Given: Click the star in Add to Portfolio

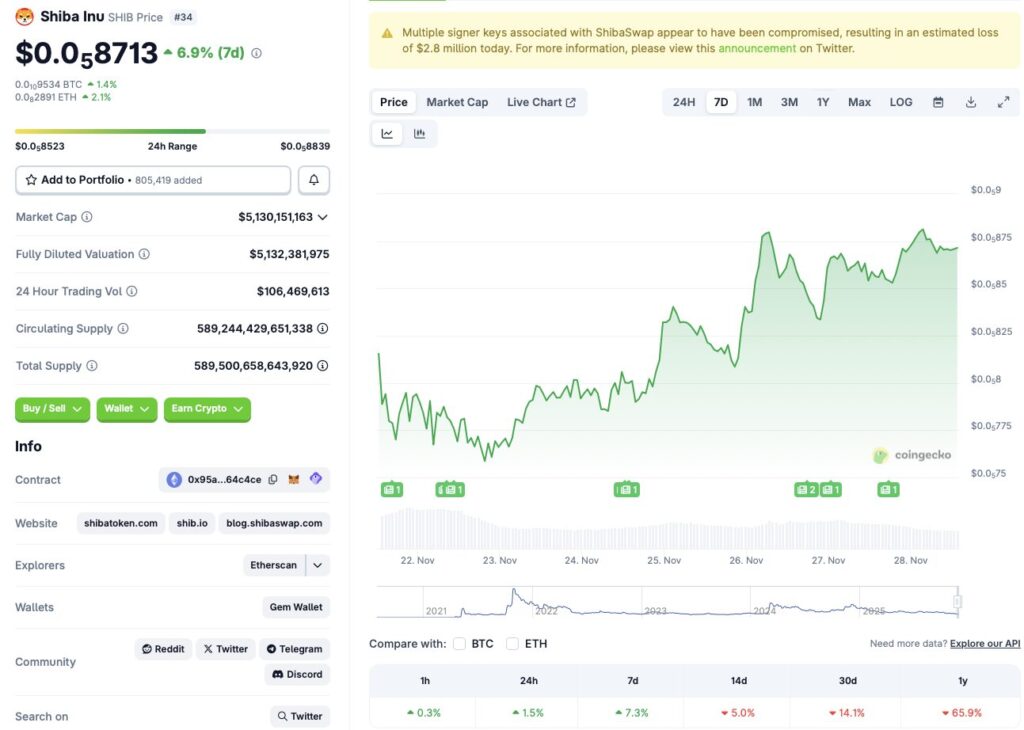Looking at the screenshot, I should tap(33, 179).
